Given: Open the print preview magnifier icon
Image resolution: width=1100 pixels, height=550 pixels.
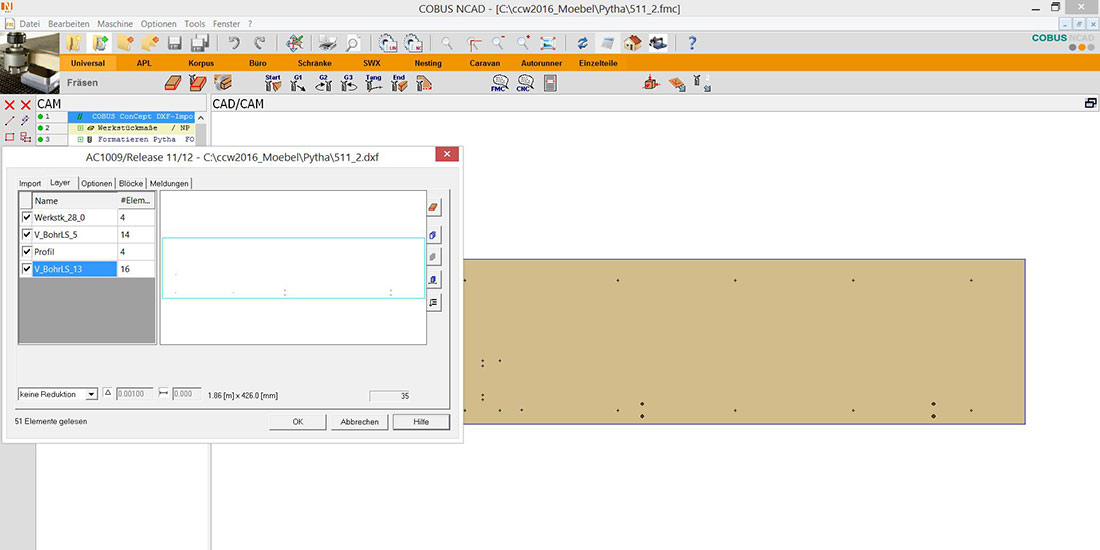Looking at the screenshot, I should (352, 43).
